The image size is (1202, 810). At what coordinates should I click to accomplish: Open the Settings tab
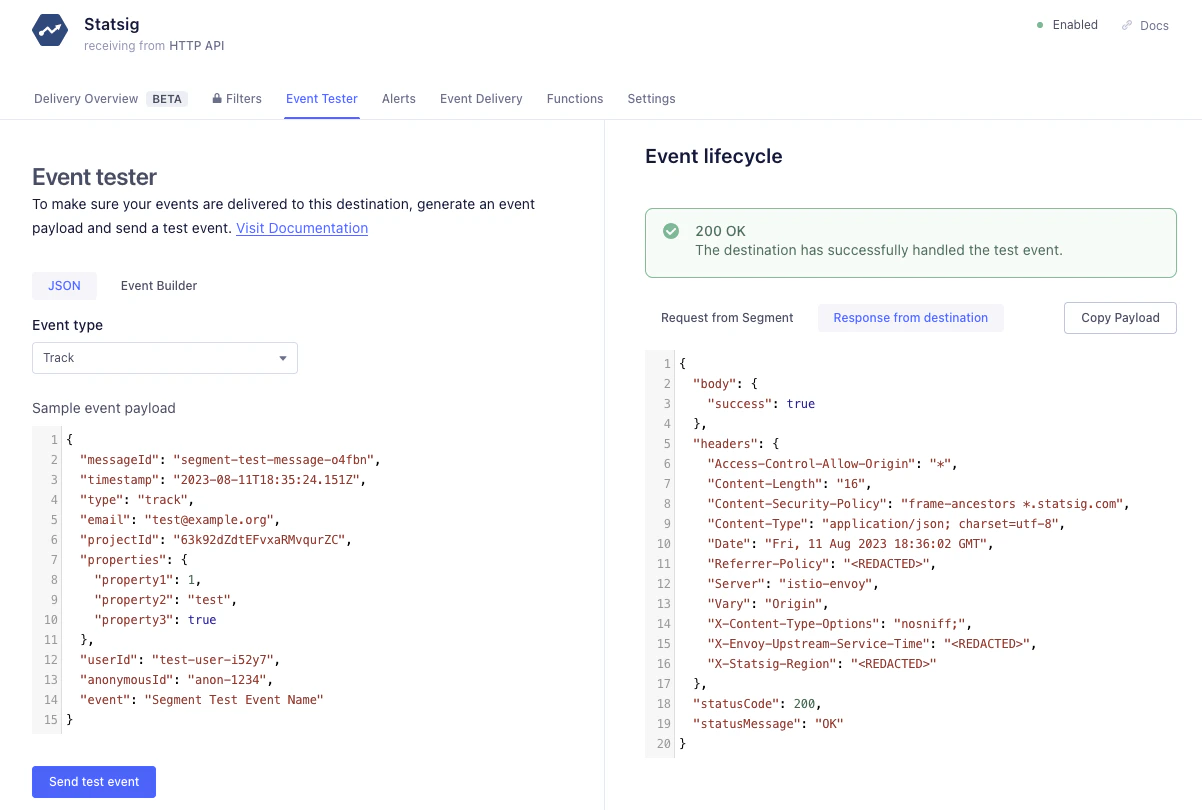coord(651,99)
